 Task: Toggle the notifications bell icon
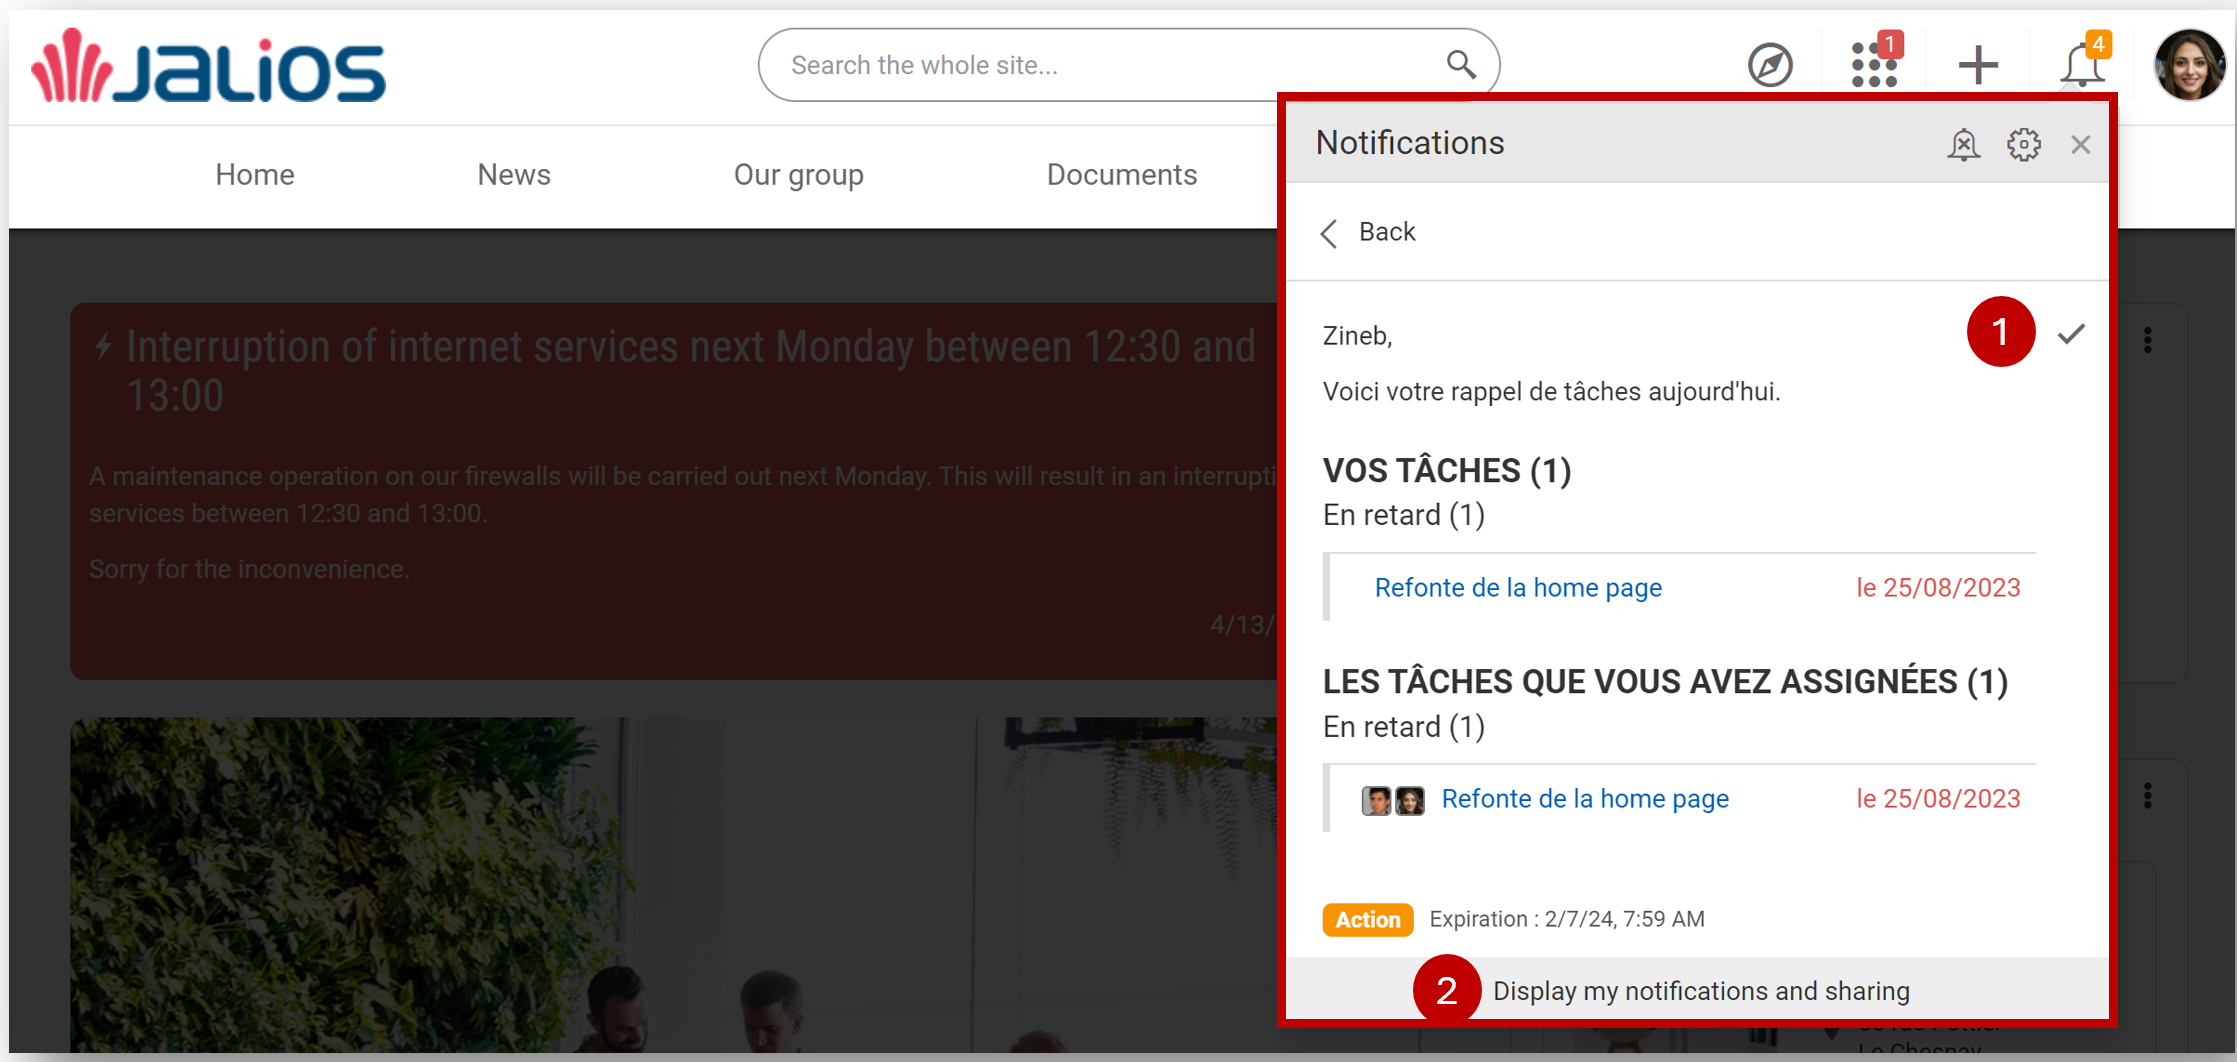pos(2081,65)
